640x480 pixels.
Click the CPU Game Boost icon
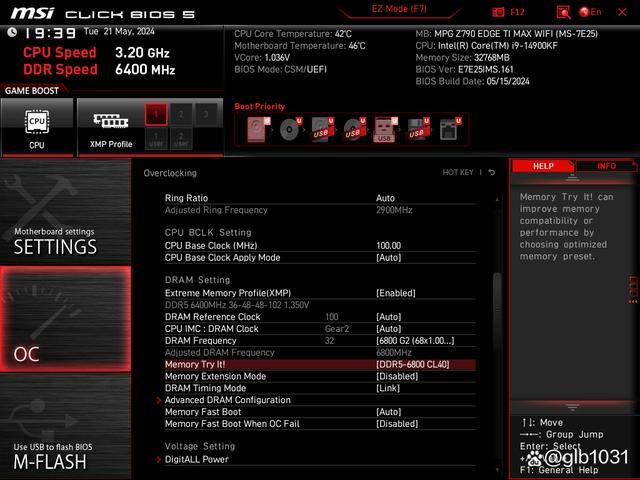[36, 125]
